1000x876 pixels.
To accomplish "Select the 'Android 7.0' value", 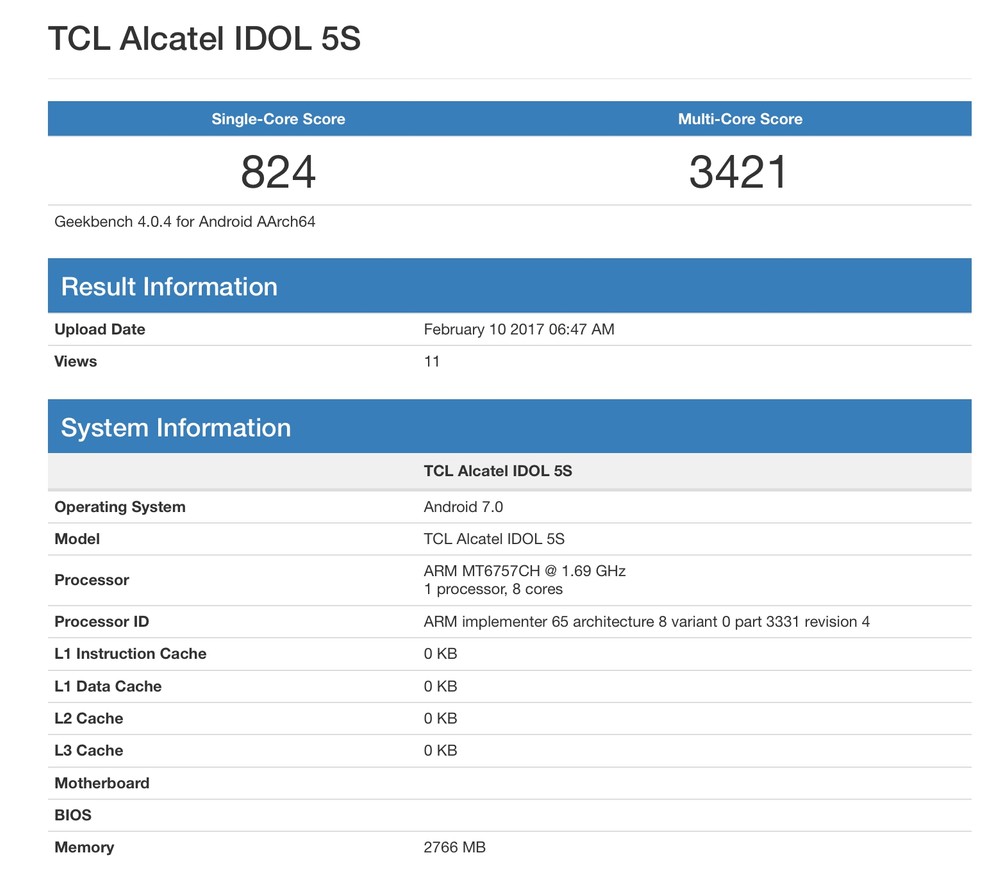I will coord(464,507).
